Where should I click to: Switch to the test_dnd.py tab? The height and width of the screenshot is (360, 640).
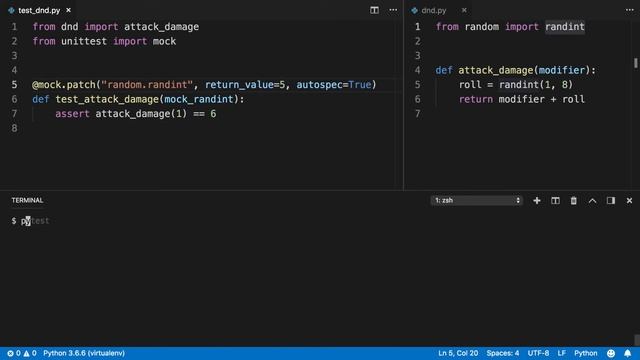[39, 10]
